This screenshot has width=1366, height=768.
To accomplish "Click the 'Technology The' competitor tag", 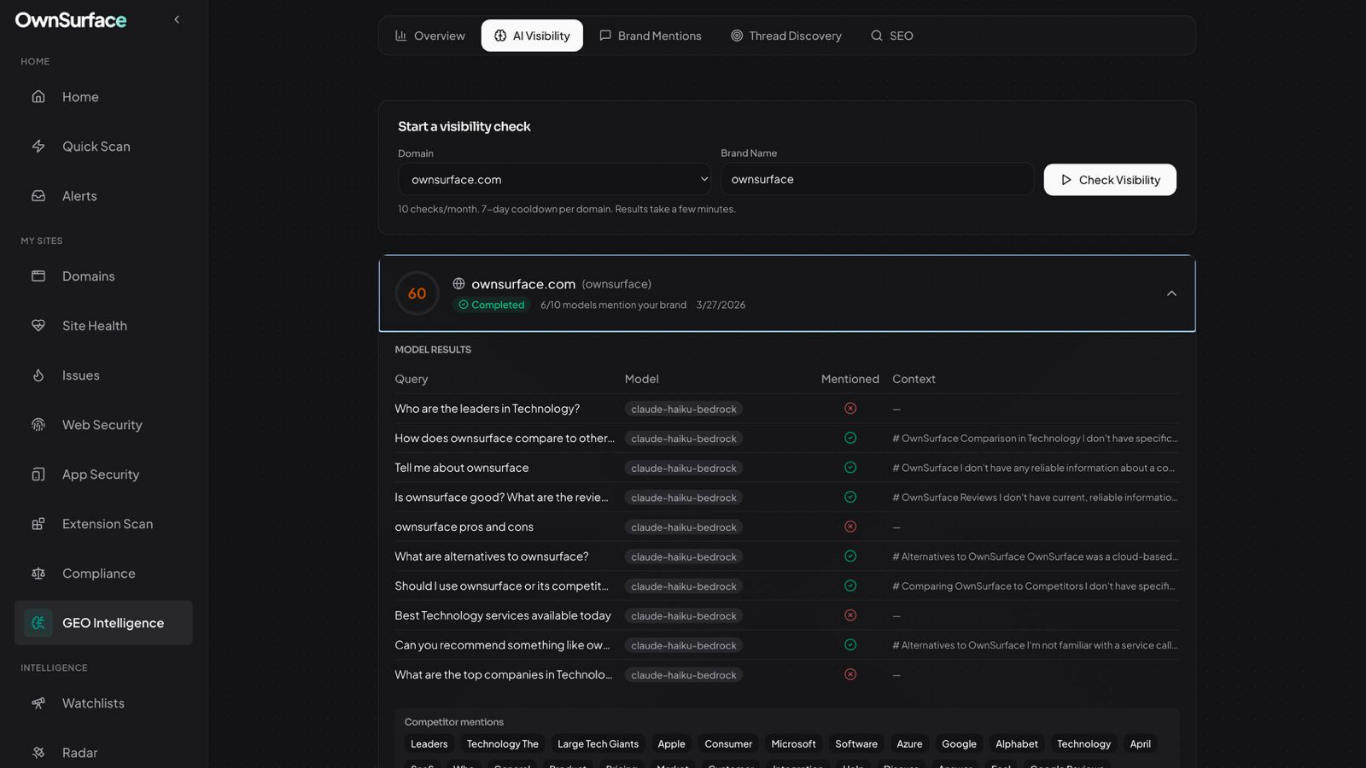I will [x=503, y=744].
